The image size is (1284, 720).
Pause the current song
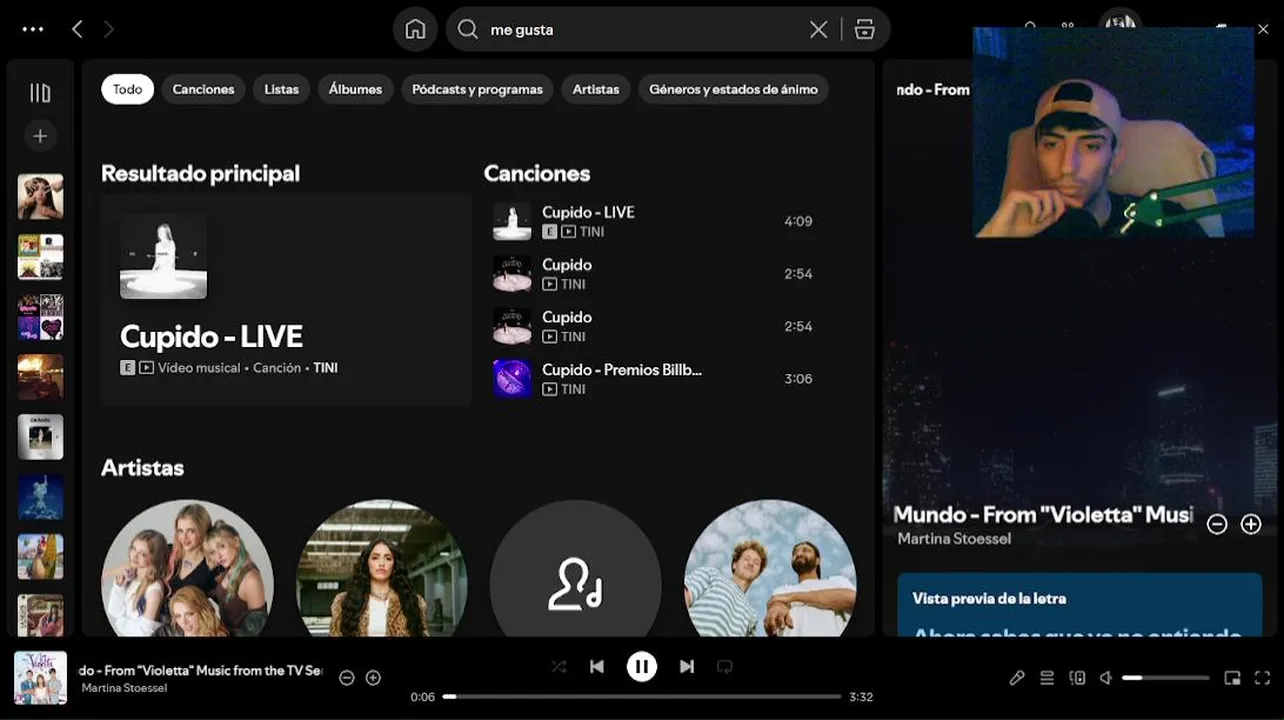tap(642, 666)
